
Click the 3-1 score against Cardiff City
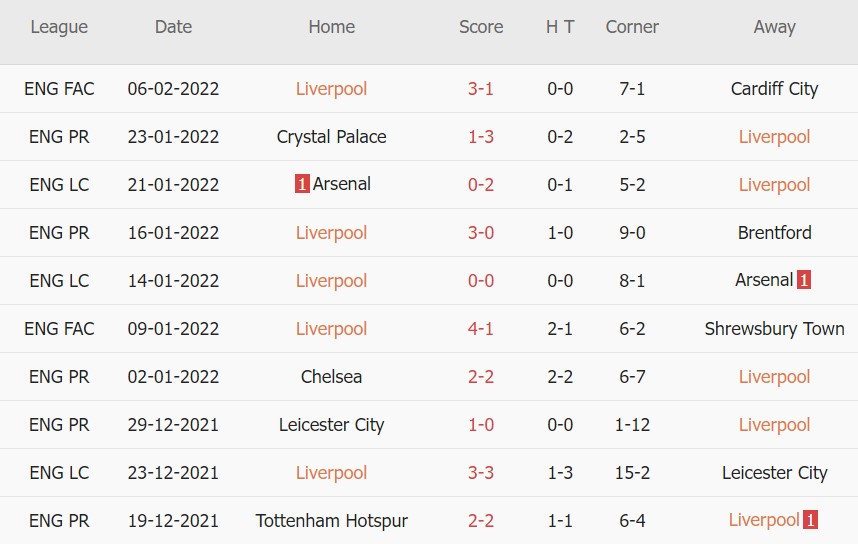[481, 89]
